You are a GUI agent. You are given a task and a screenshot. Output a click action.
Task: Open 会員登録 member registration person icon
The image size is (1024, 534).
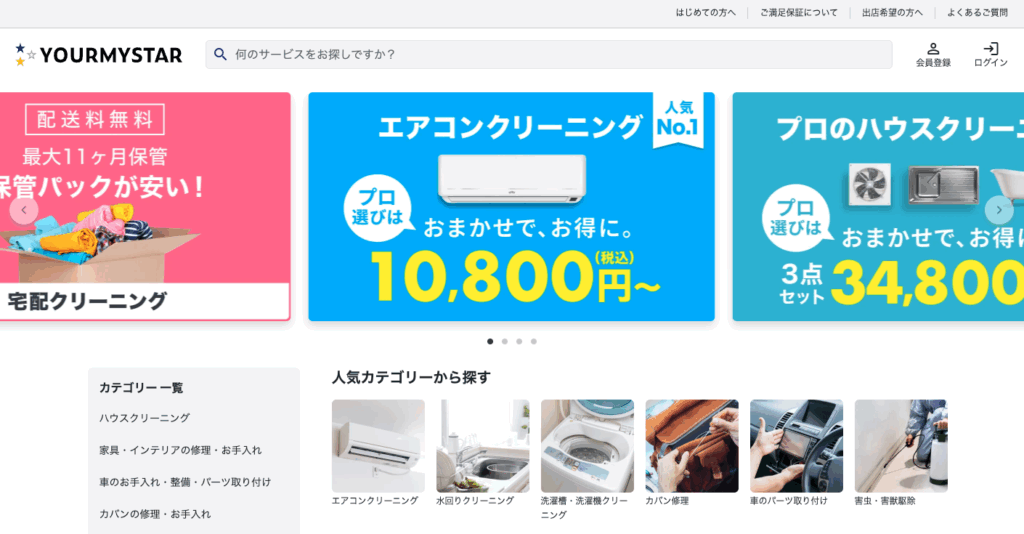pyautogui.click(x=933, y=49)
